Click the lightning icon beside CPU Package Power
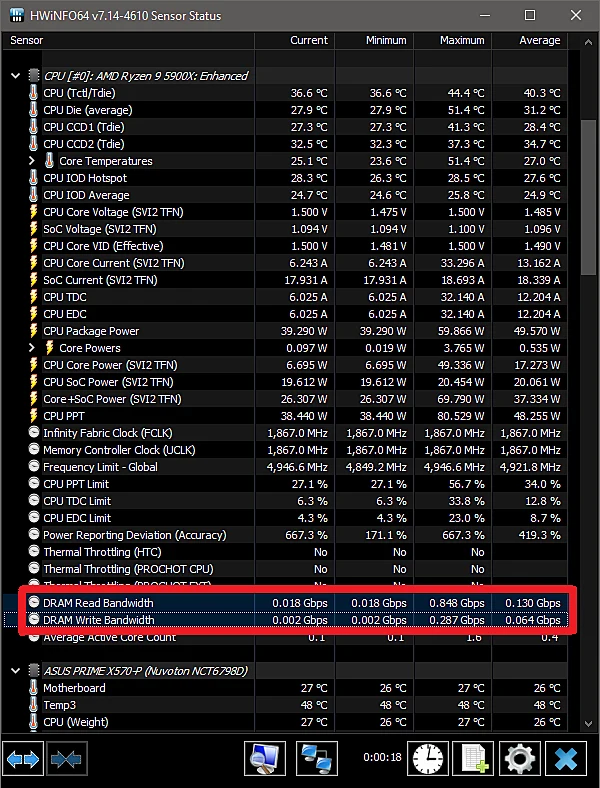Image resolution: width=600 pixels, height=788 pixels. pyautogui.click(x=33, y=331)
